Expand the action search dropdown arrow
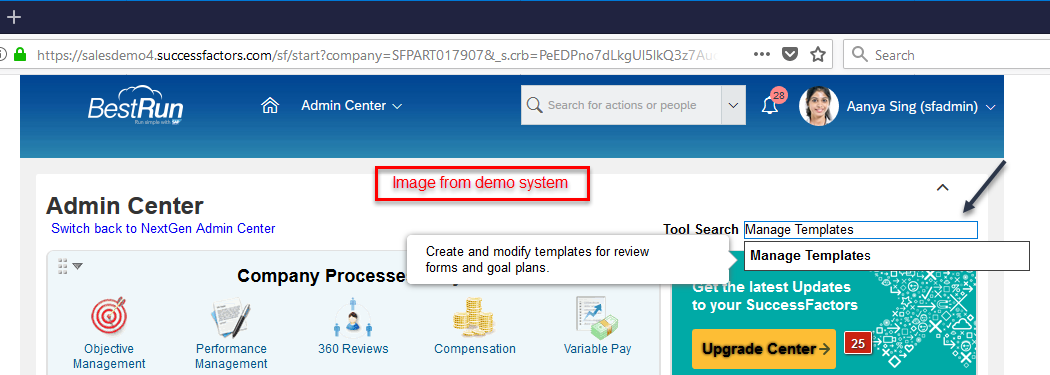The height and width of the screenshot is (375, 1050). [733, 105]
